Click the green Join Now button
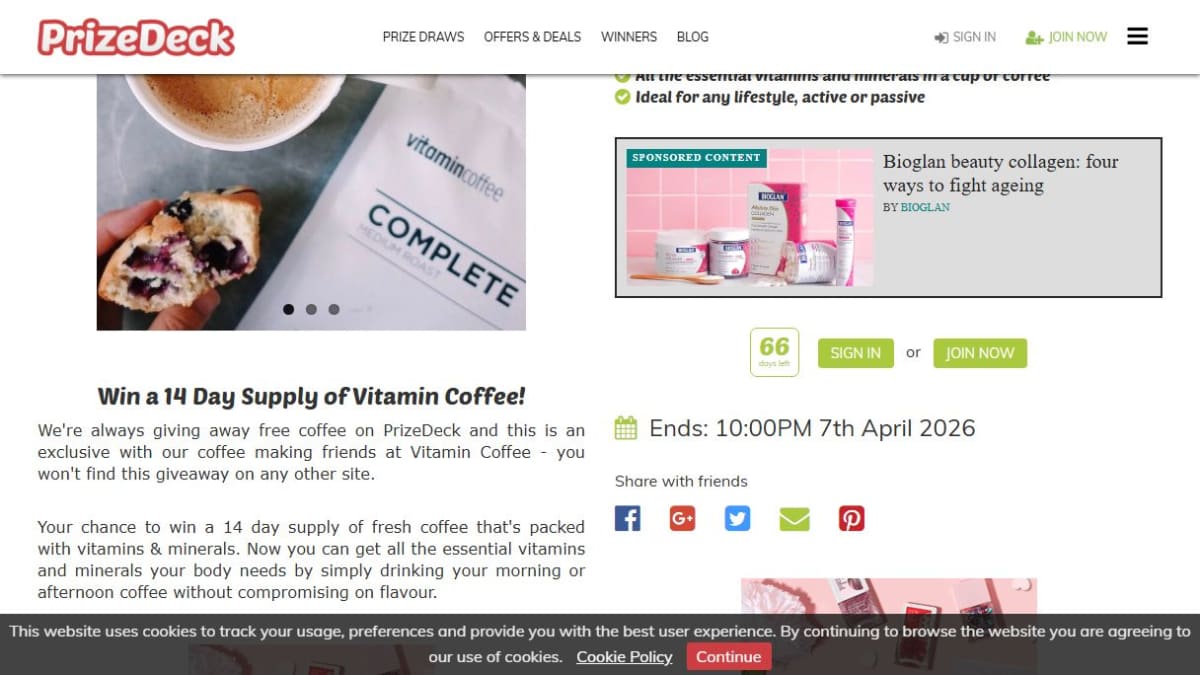Viewport: 1200px width, 675px height. pos(980,353)
